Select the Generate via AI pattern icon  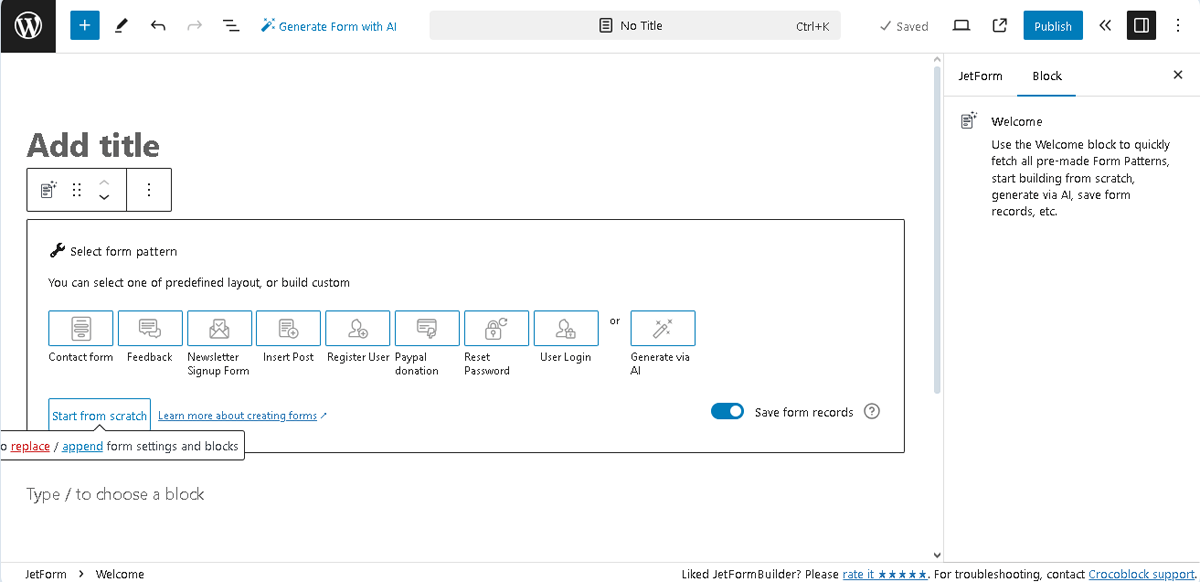[662, 327]
